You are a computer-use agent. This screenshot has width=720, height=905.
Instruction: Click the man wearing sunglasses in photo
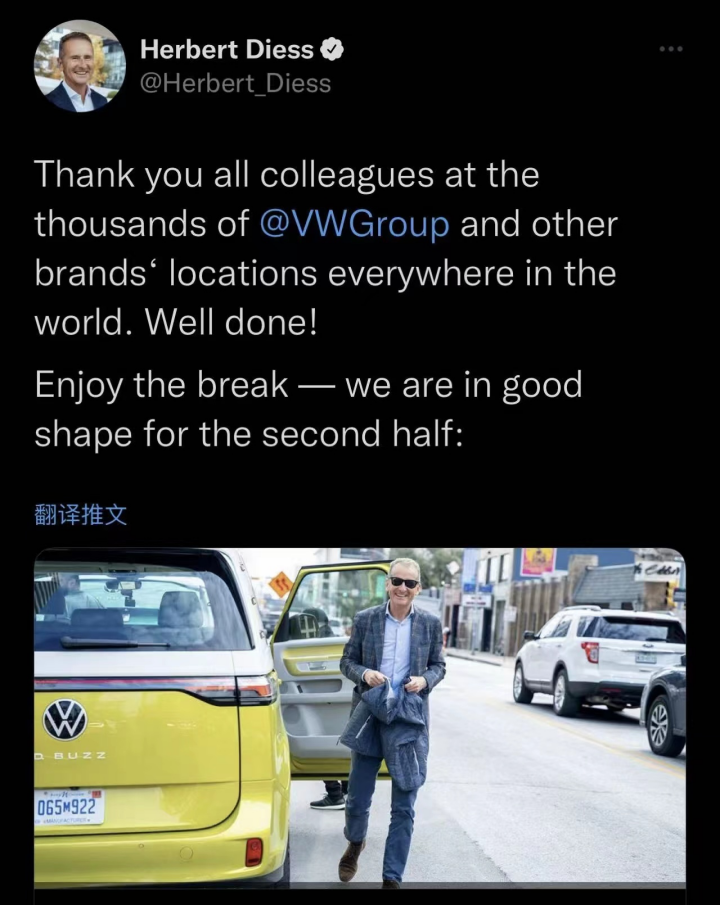pos(392,721)
